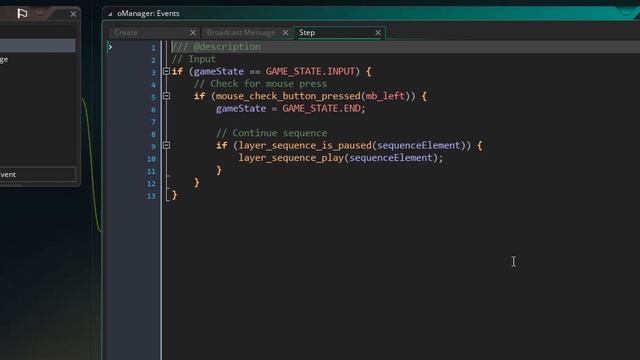Click the @description comment line
Screen dimensions: 640x360
pos(216,47)
